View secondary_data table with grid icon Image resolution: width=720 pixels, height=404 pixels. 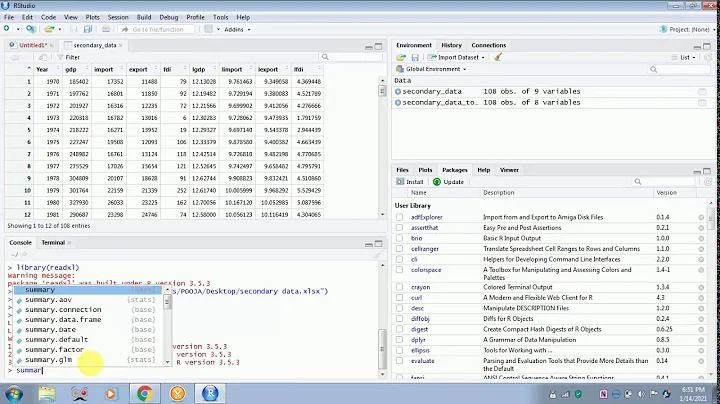pos(702,91)
